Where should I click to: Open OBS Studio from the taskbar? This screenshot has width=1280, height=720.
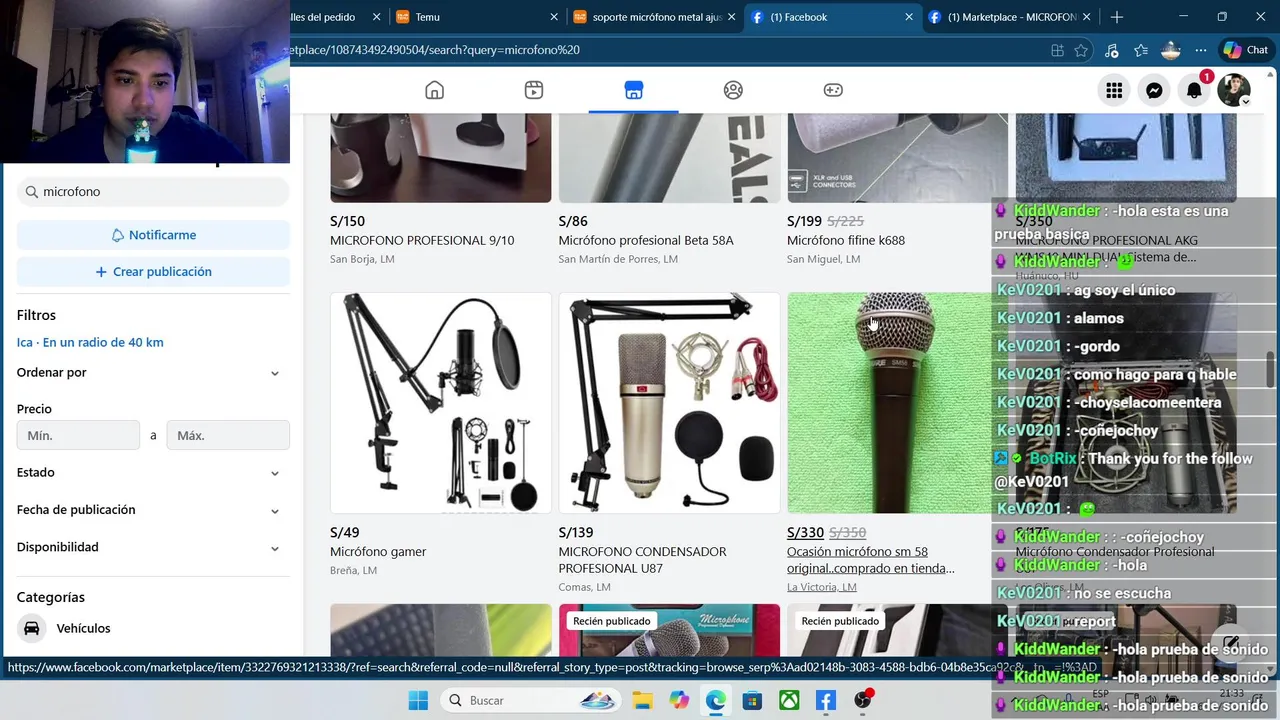tap(863, 700)
